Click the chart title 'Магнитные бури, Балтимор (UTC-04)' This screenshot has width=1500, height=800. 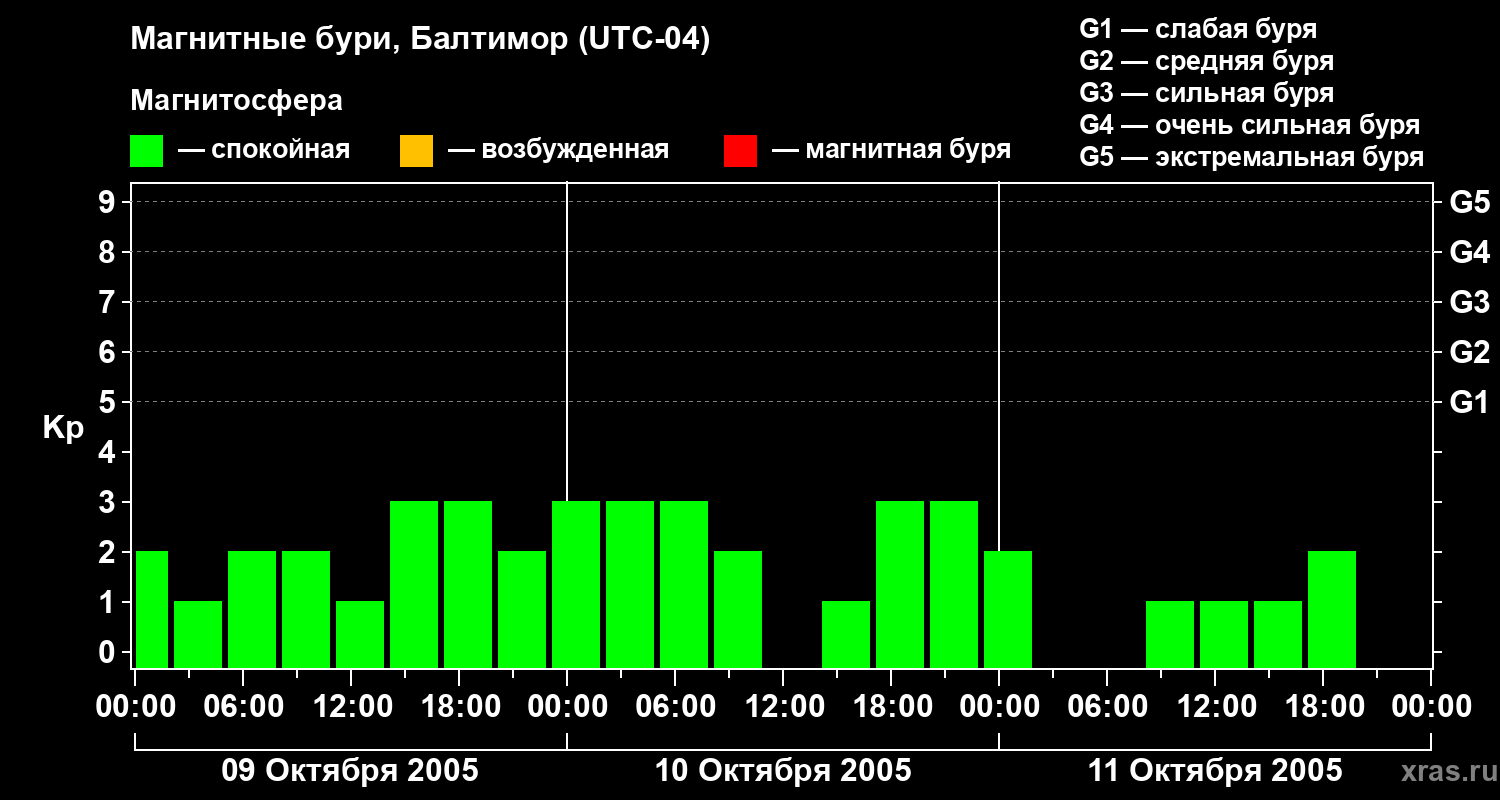420,40
